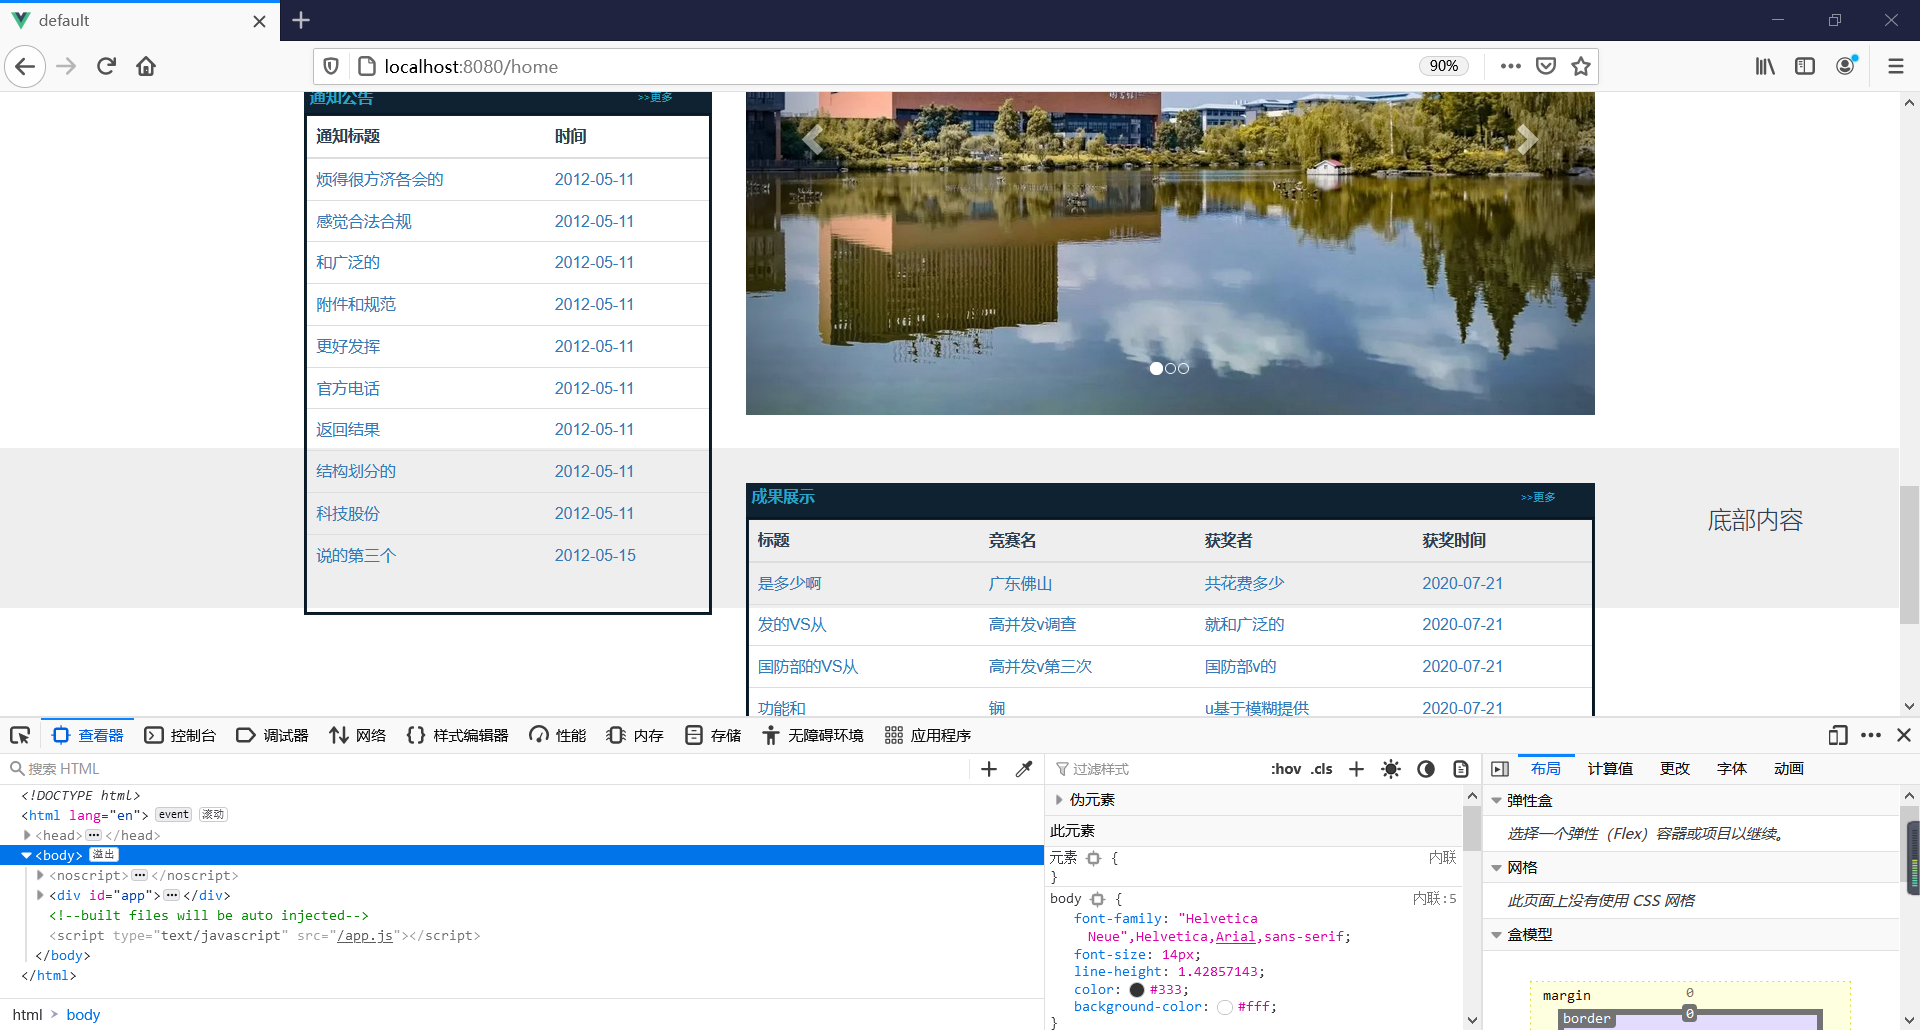This screenshot has height=1030, width=1920.
Task: Add a new CSS rule
Action: pyautogui.click(x=1356, y=769)
